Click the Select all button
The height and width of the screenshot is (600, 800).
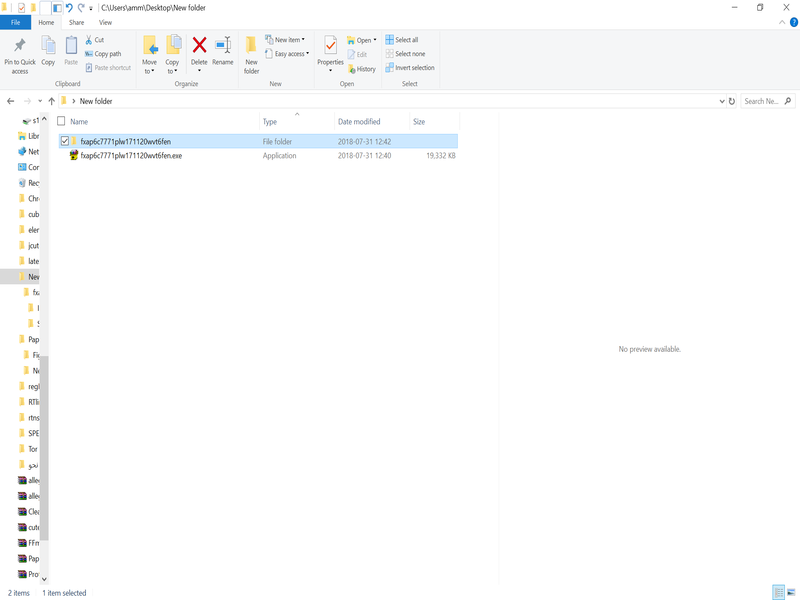[x=403, y=40]
